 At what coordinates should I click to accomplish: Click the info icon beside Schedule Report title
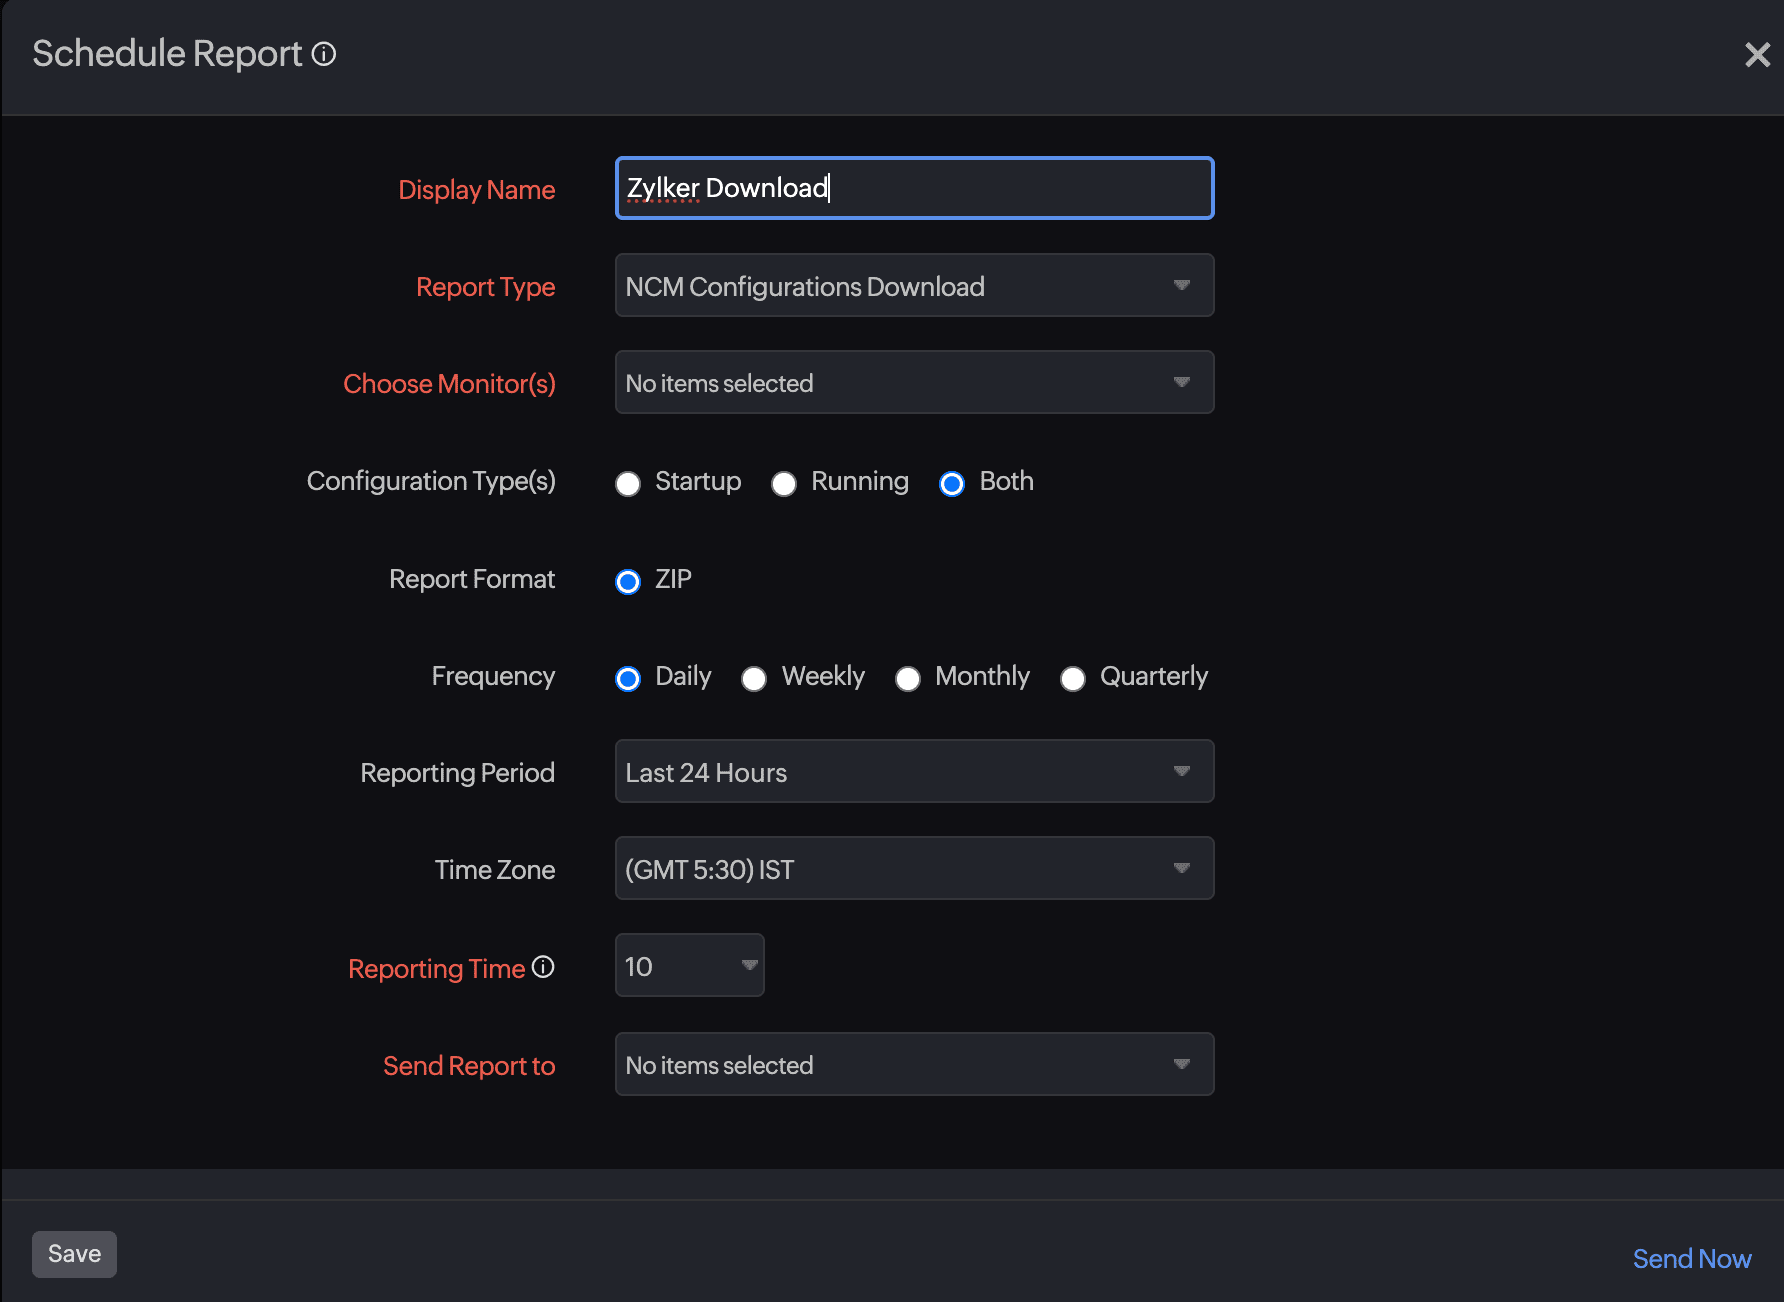(324, 54)
